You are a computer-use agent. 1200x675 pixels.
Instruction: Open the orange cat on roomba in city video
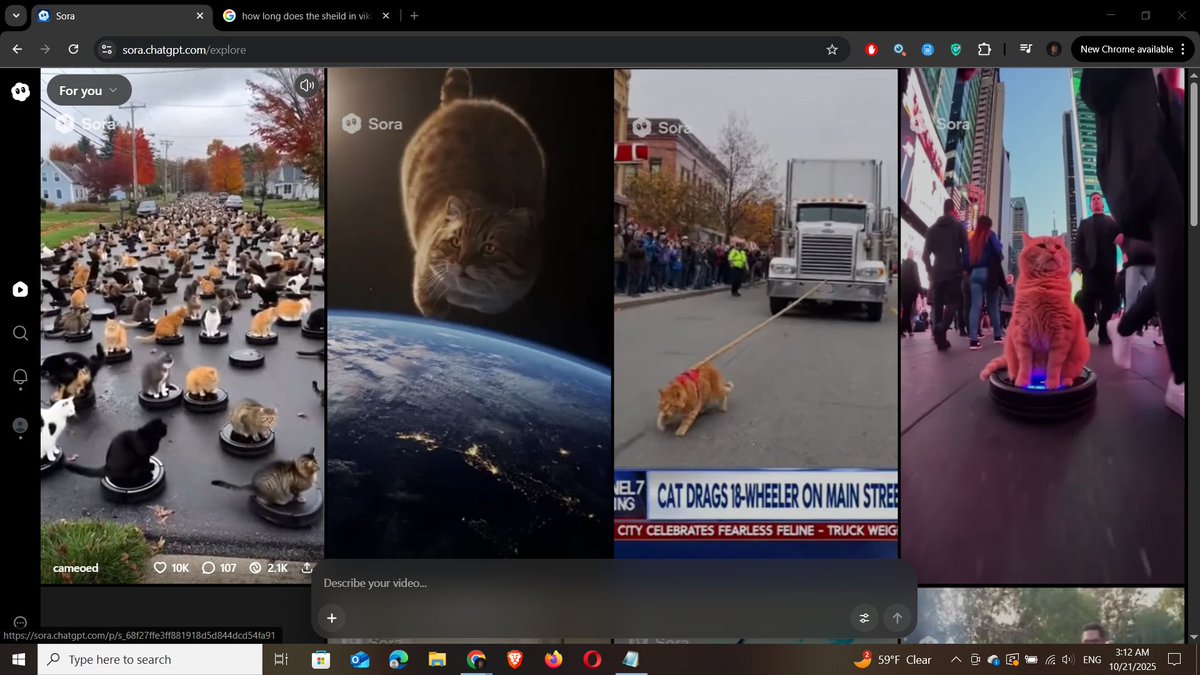1042,326
